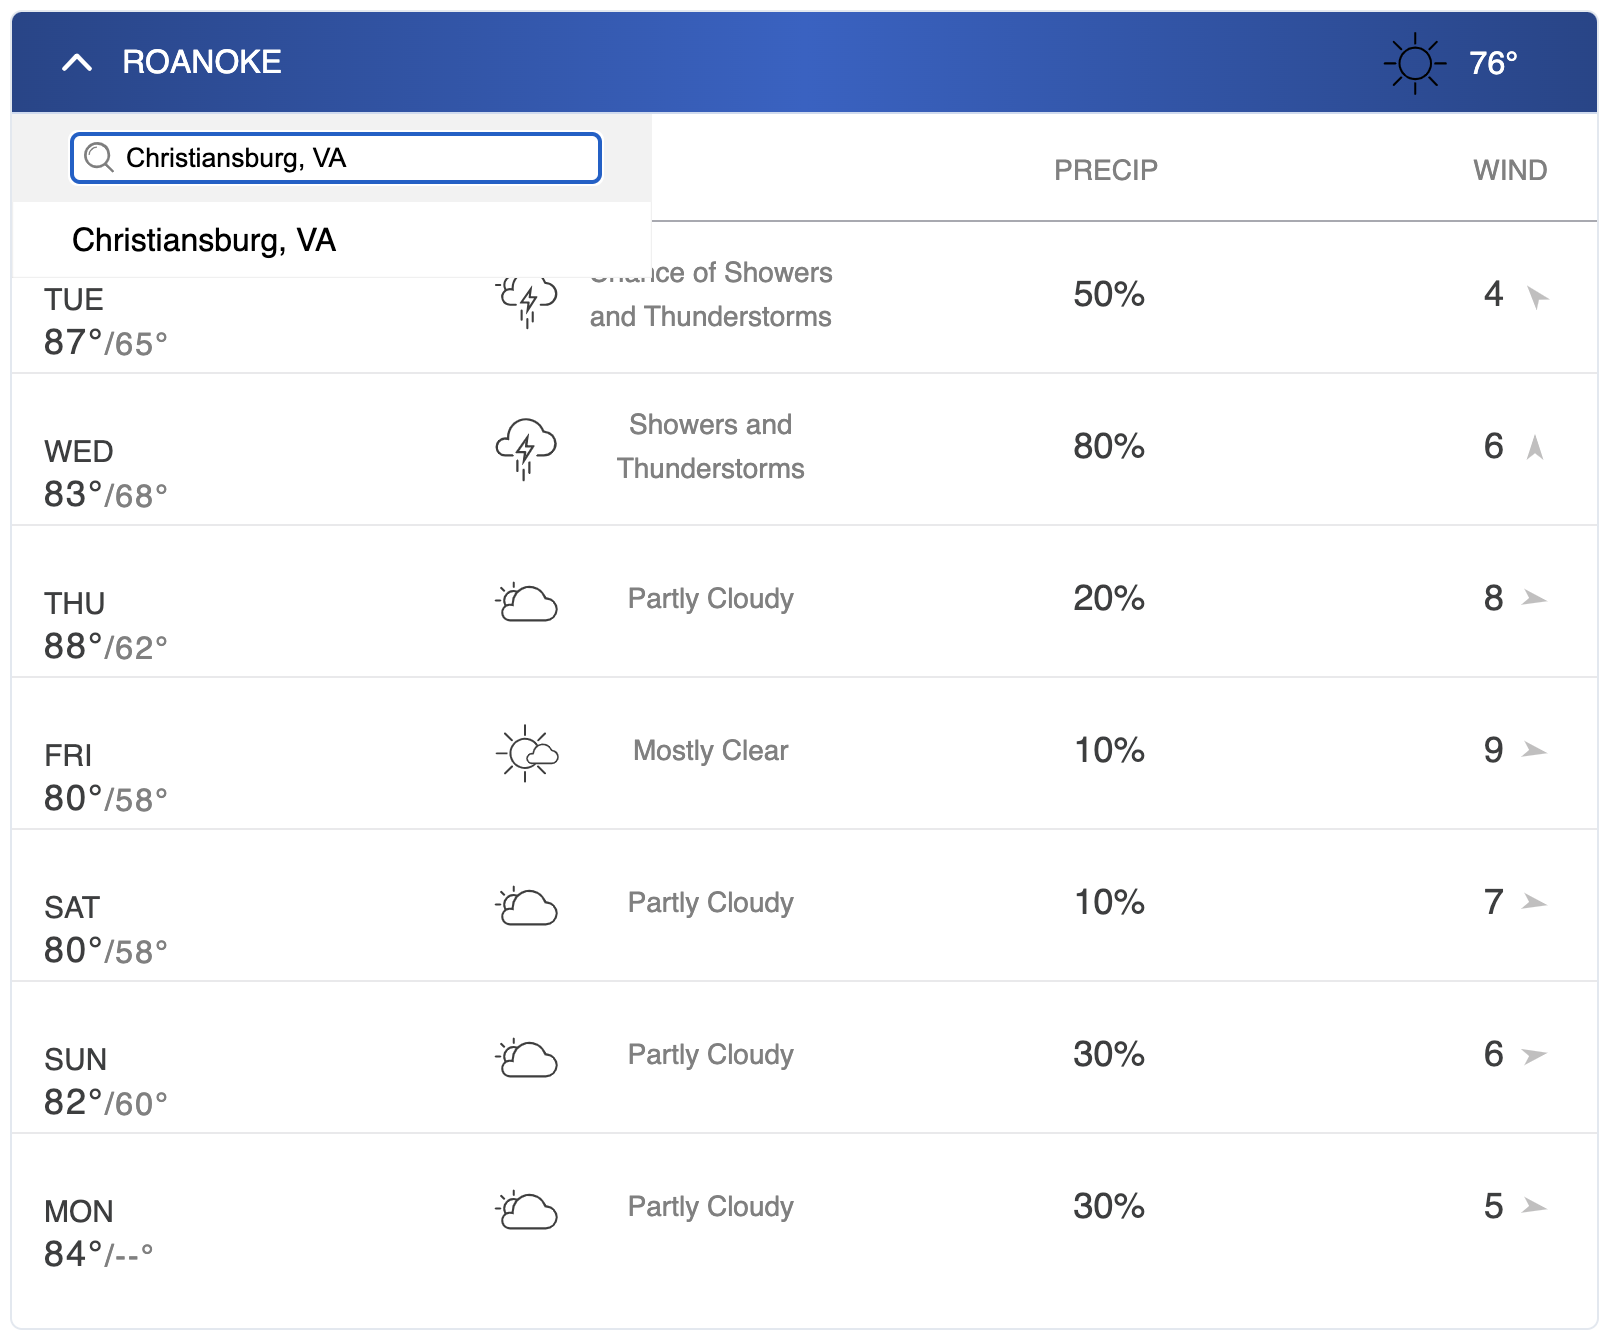Click the FRI day label

pos(68,755)
